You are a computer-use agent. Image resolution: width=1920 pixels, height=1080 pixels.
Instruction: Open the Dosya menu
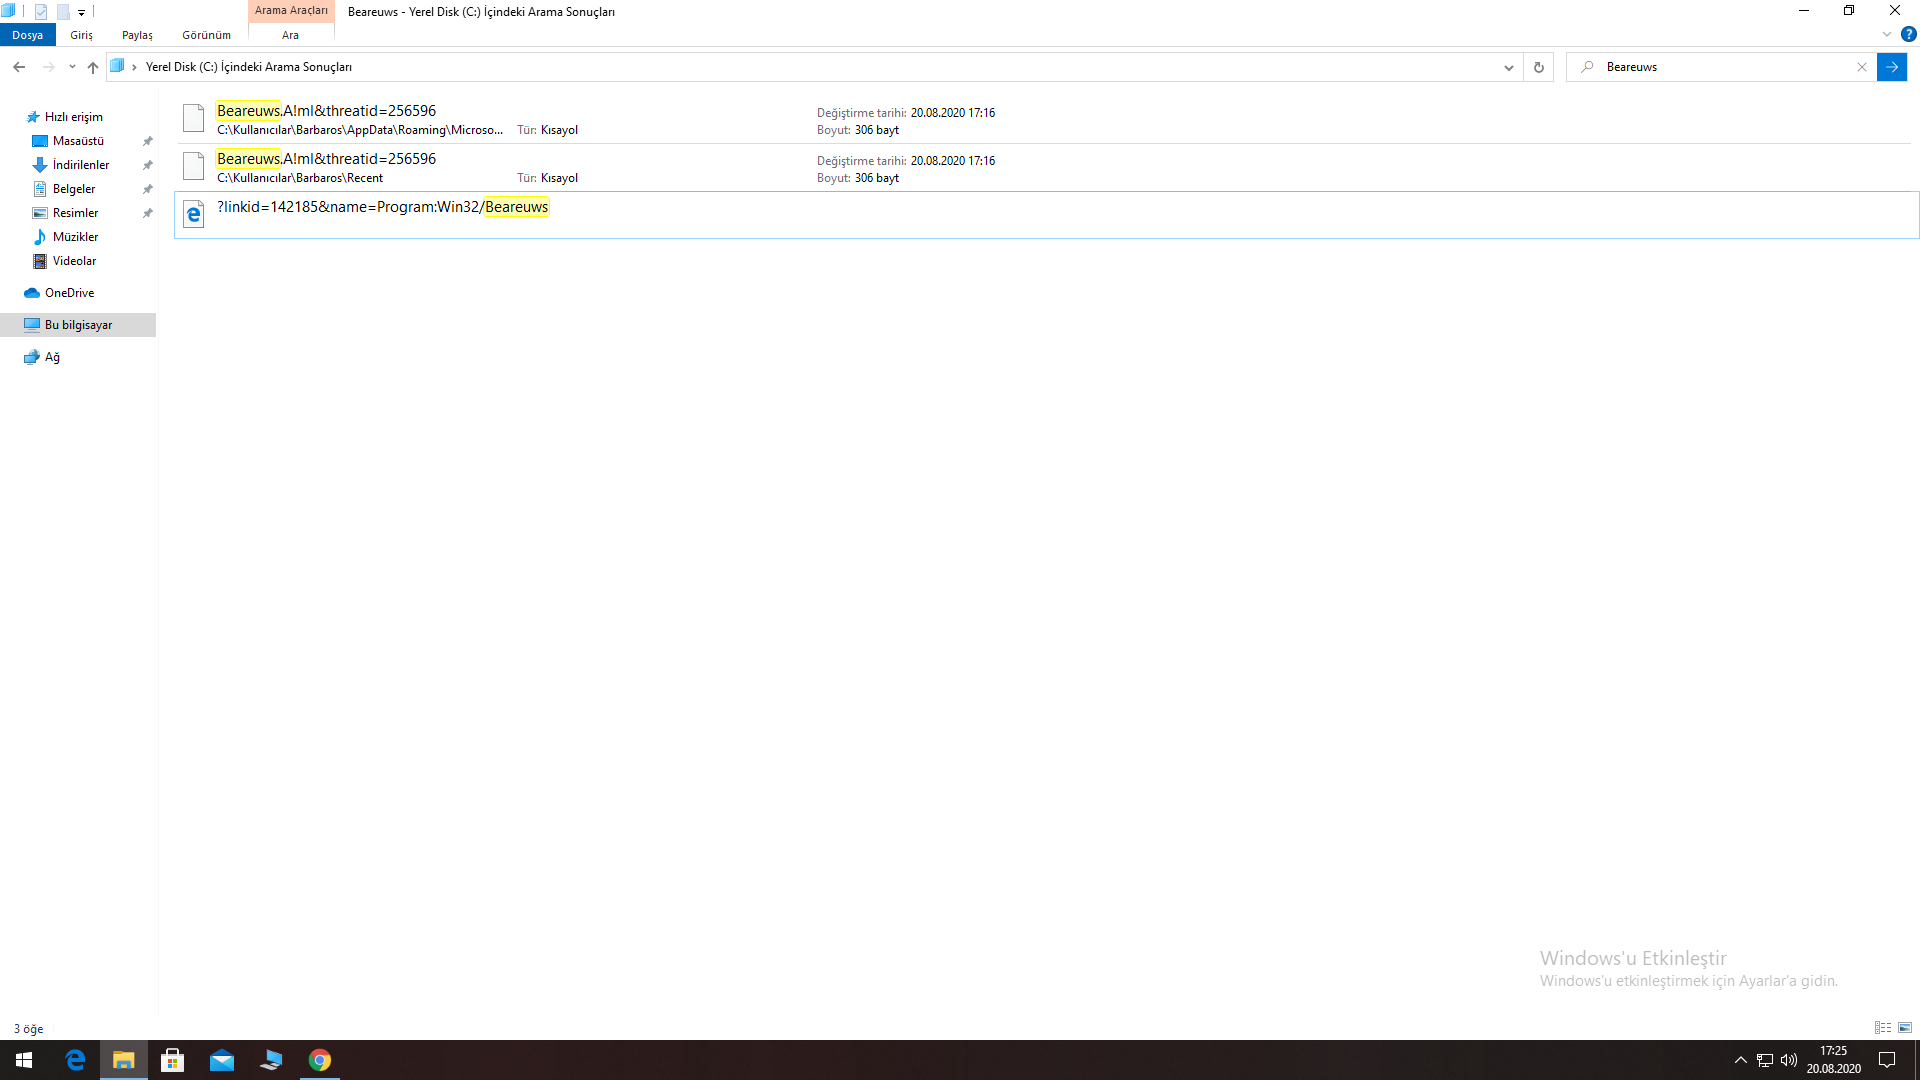pos(27,35)
